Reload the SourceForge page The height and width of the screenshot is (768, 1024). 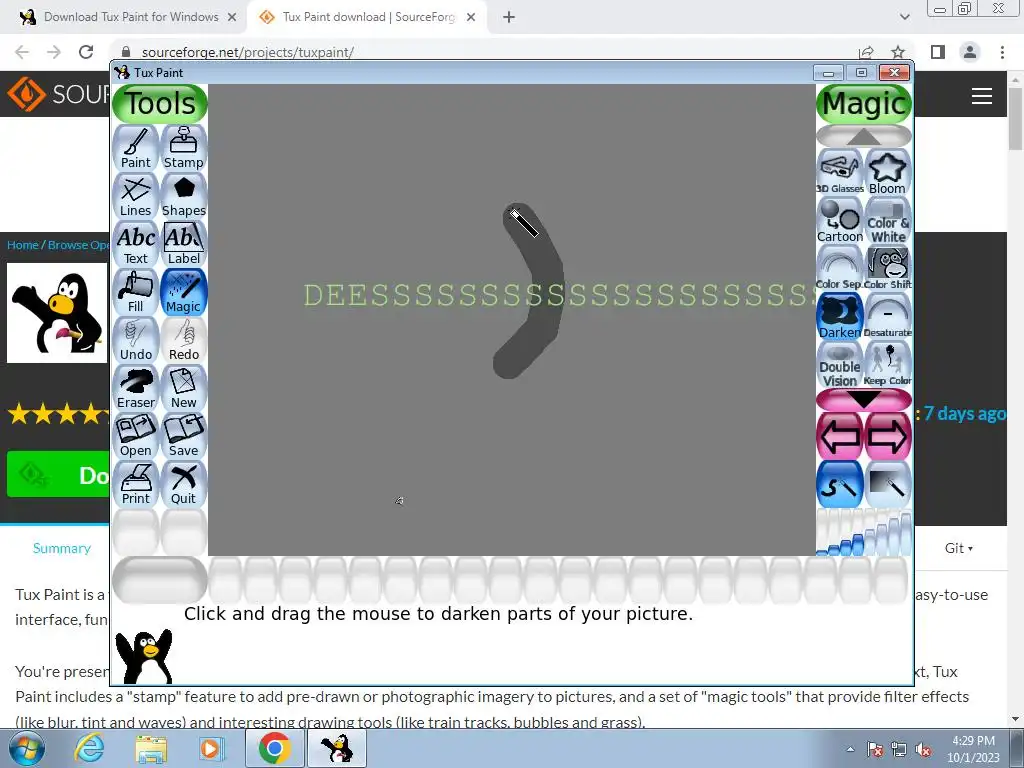pos(86,52)
